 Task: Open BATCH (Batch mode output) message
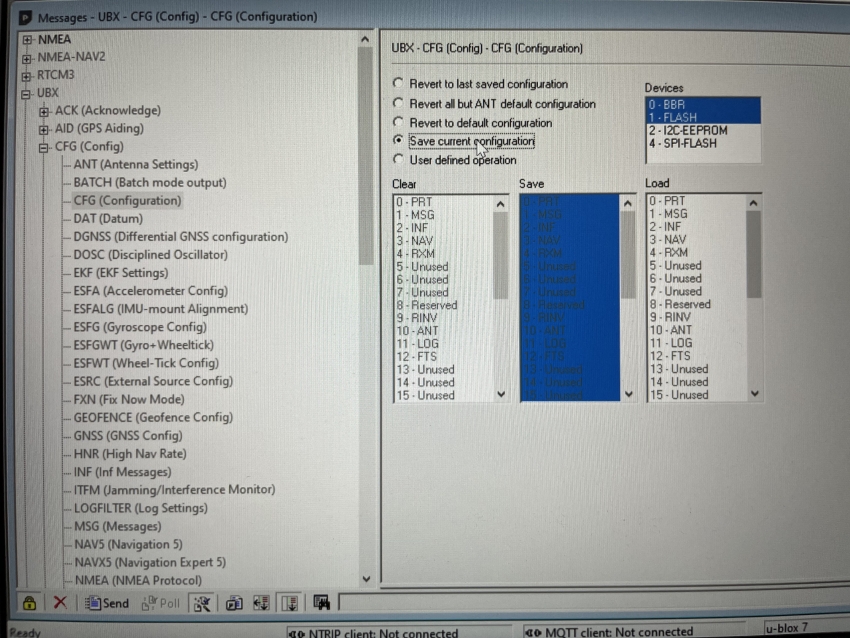(x=150, y=183)
